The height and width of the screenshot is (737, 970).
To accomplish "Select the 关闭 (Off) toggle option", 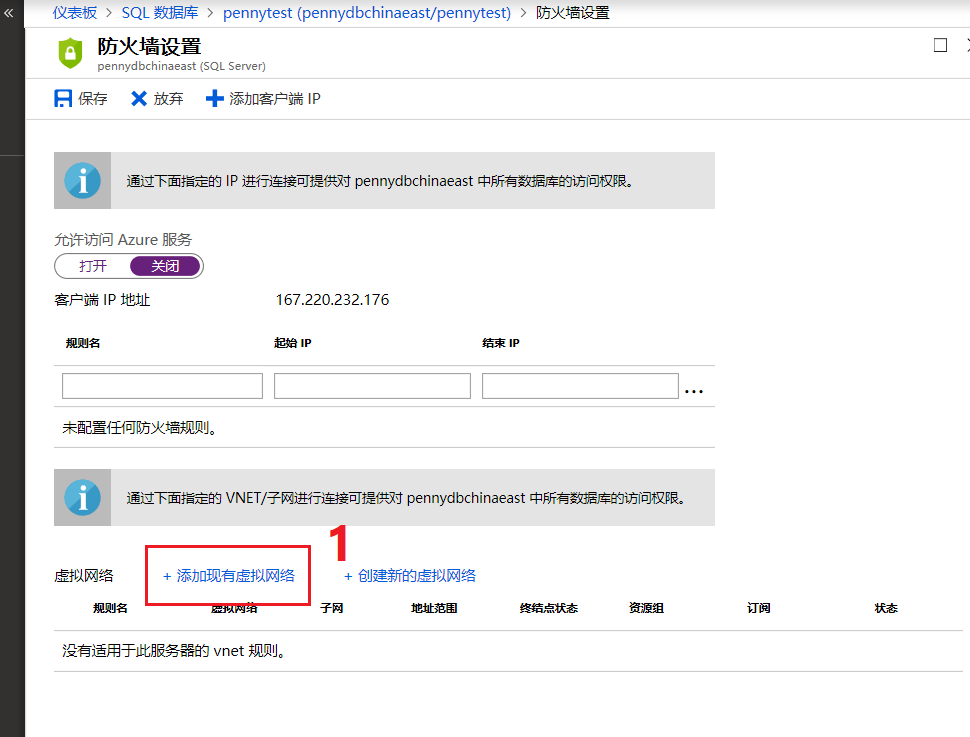I will coord(165,266).
